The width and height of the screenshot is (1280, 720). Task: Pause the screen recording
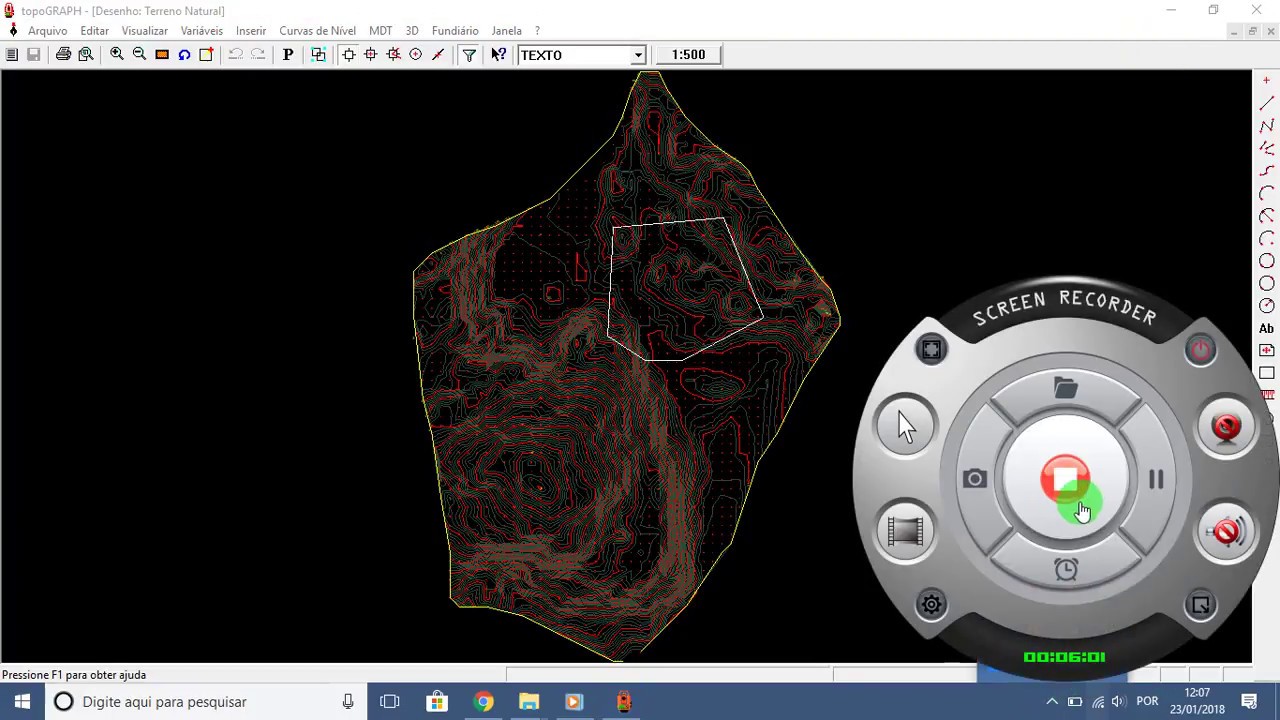click(1156, 480)
